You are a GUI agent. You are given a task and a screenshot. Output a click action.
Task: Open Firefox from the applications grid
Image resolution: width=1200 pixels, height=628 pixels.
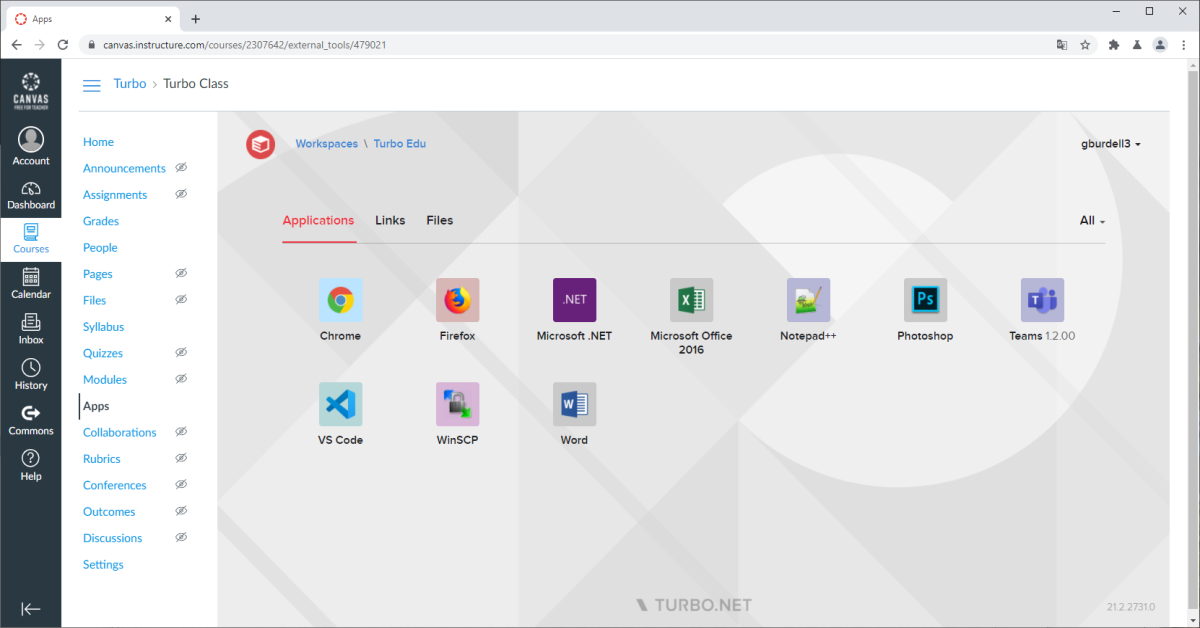(457, 299)
